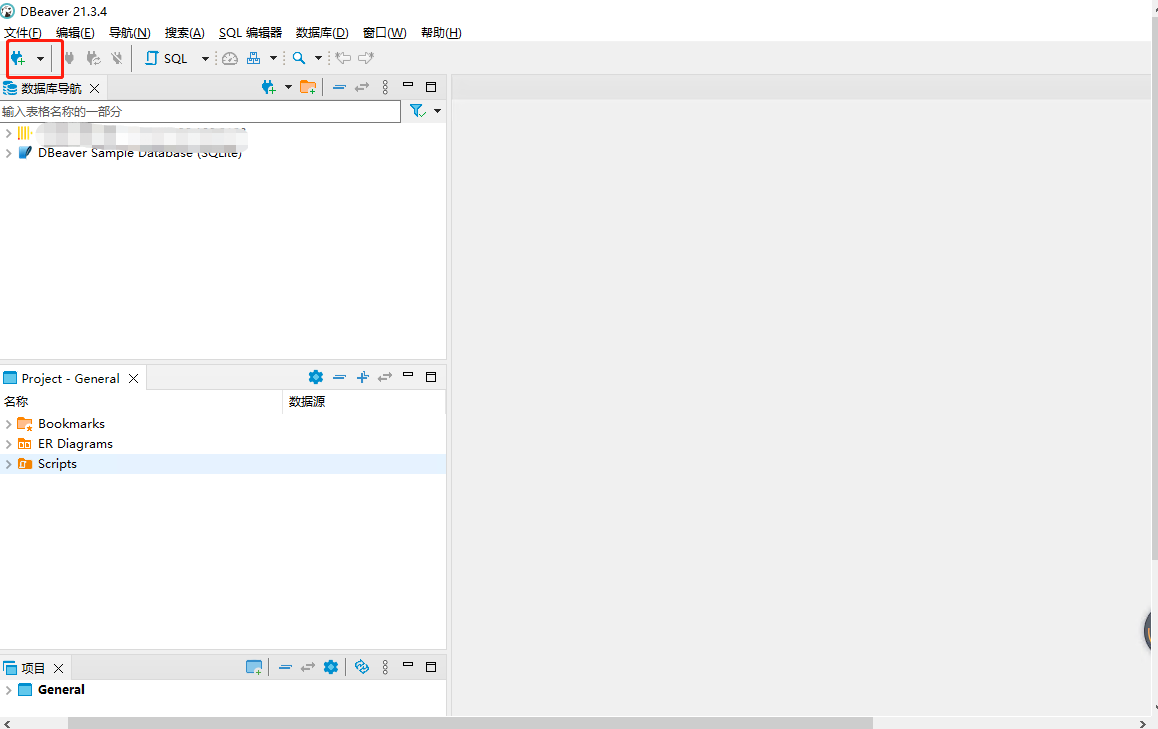The height and width of the screenshot is (729, 1158).
Task: Open the dropdown arrow next to the search magnifier
Action: (318, 58)
